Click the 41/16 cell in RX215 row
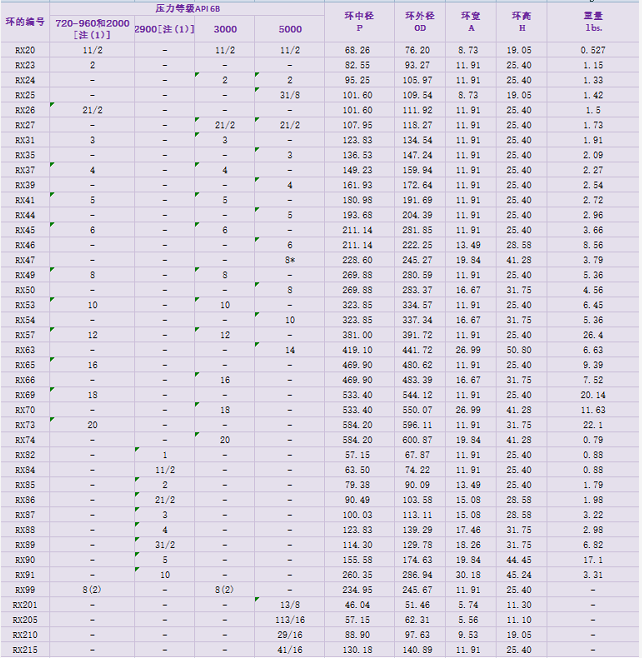This screenshot has height=658, width=642. (x=290, y=650)
